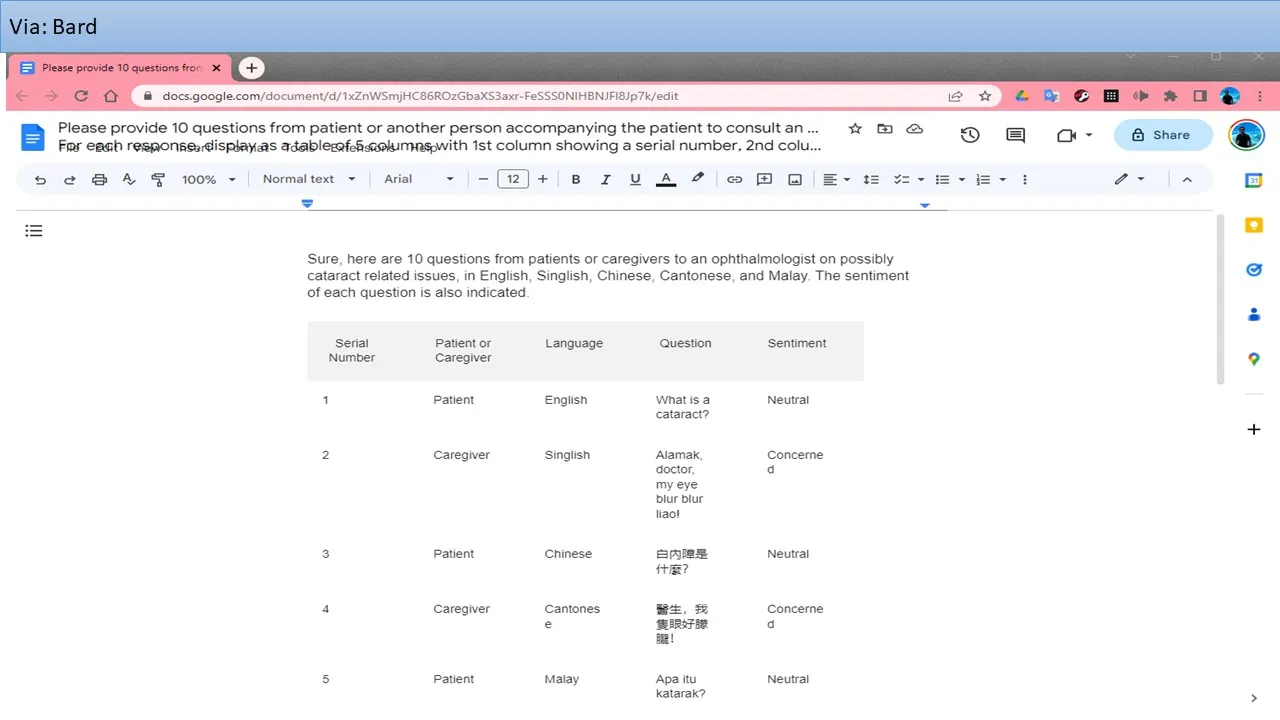Click the vertical document scrollbar
1280x720 pixels.
tap(1219, 300)
